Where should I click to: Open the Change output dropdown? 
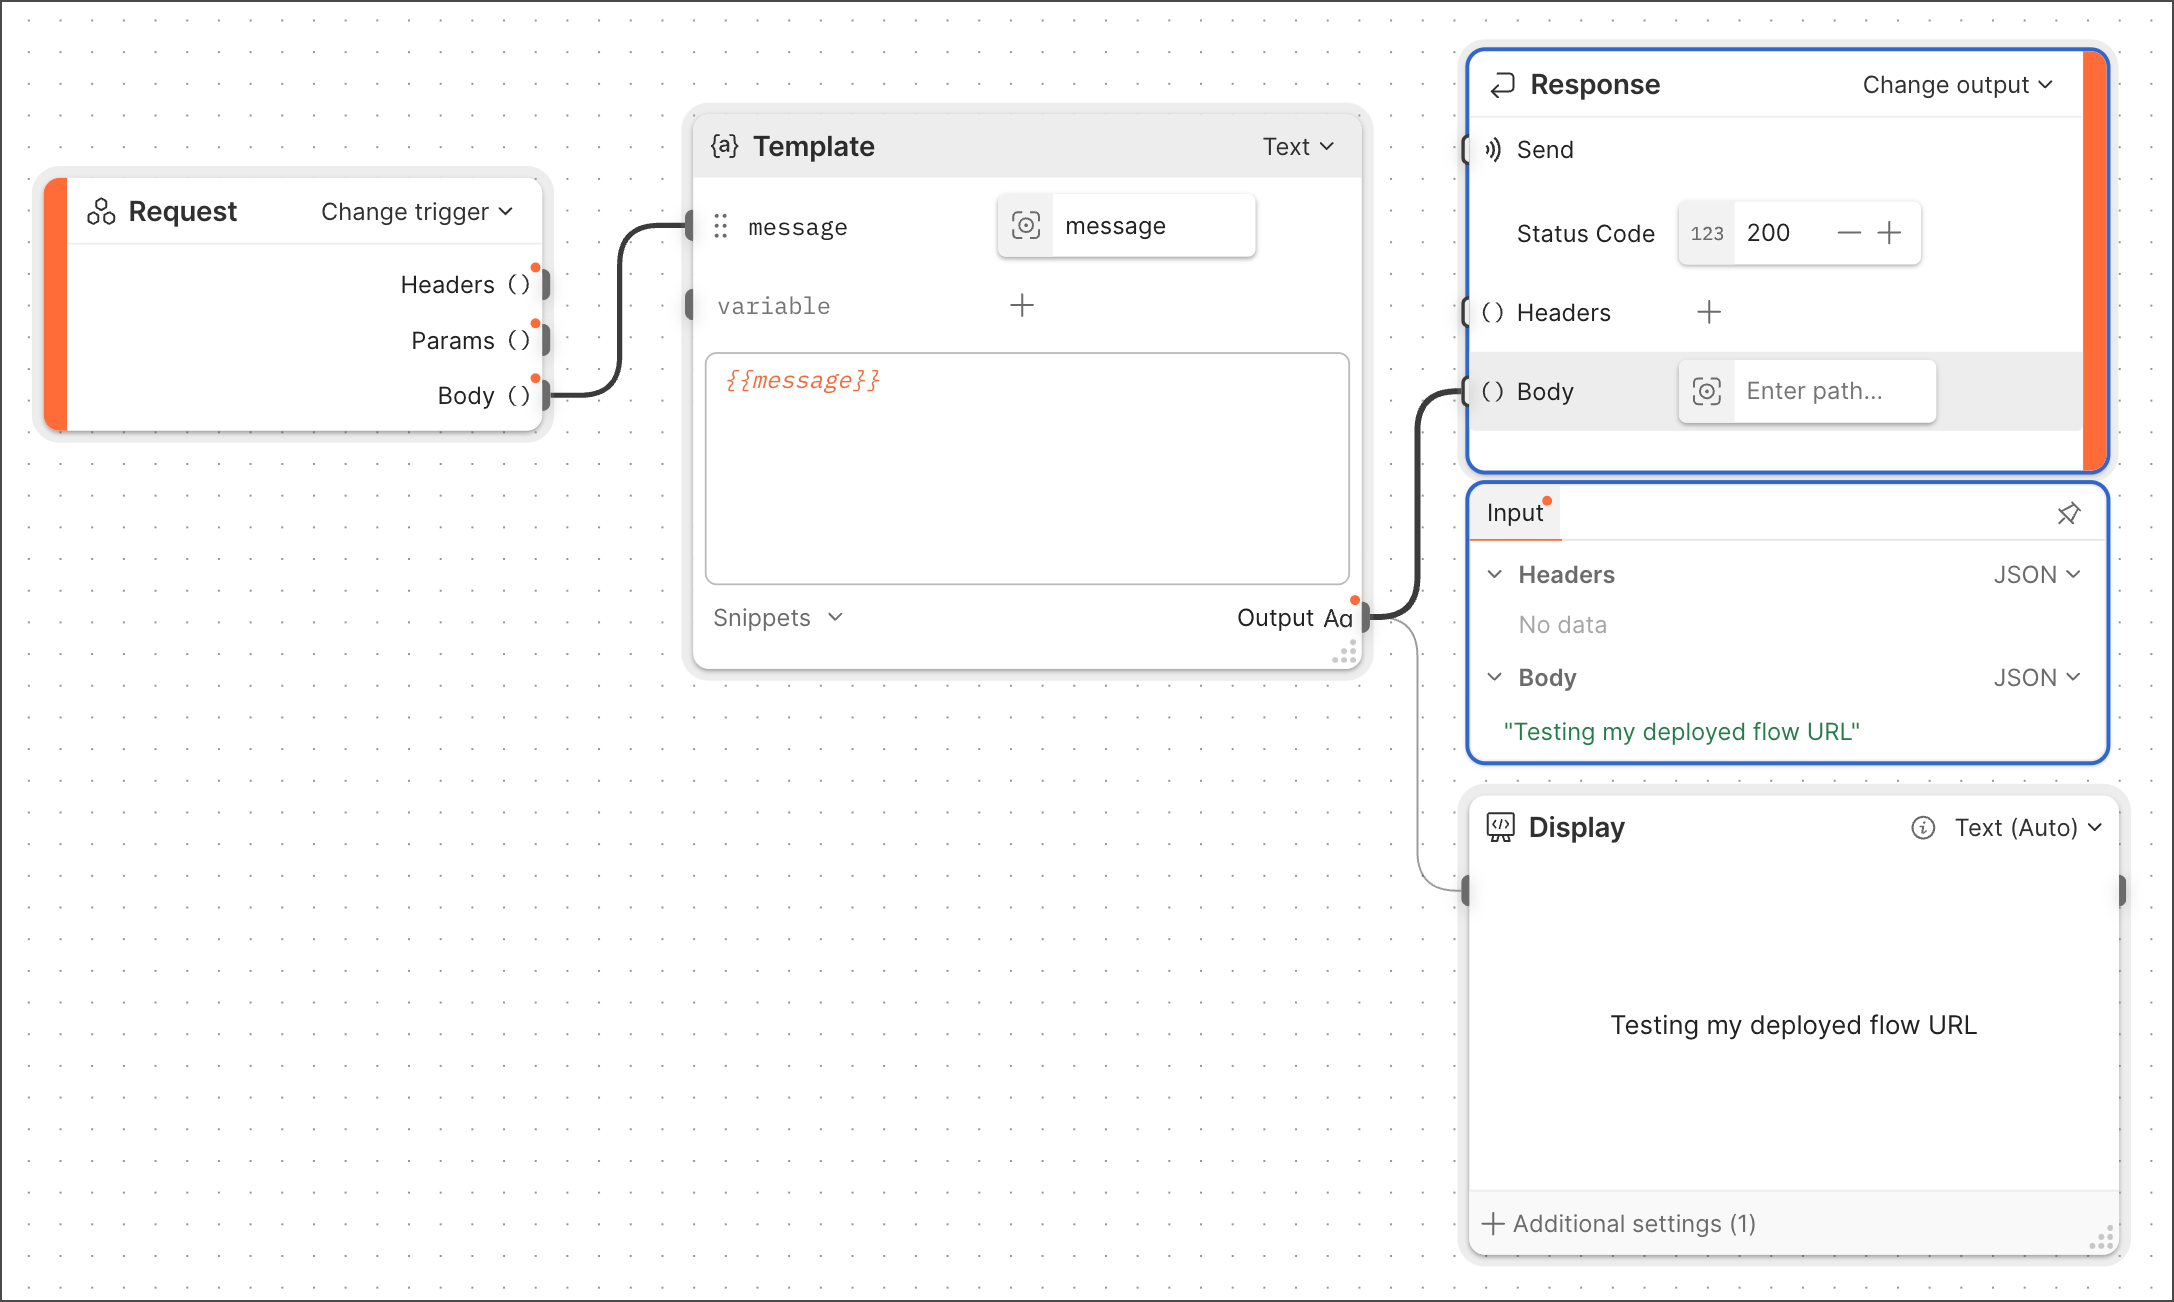[x=1957, y=85]
